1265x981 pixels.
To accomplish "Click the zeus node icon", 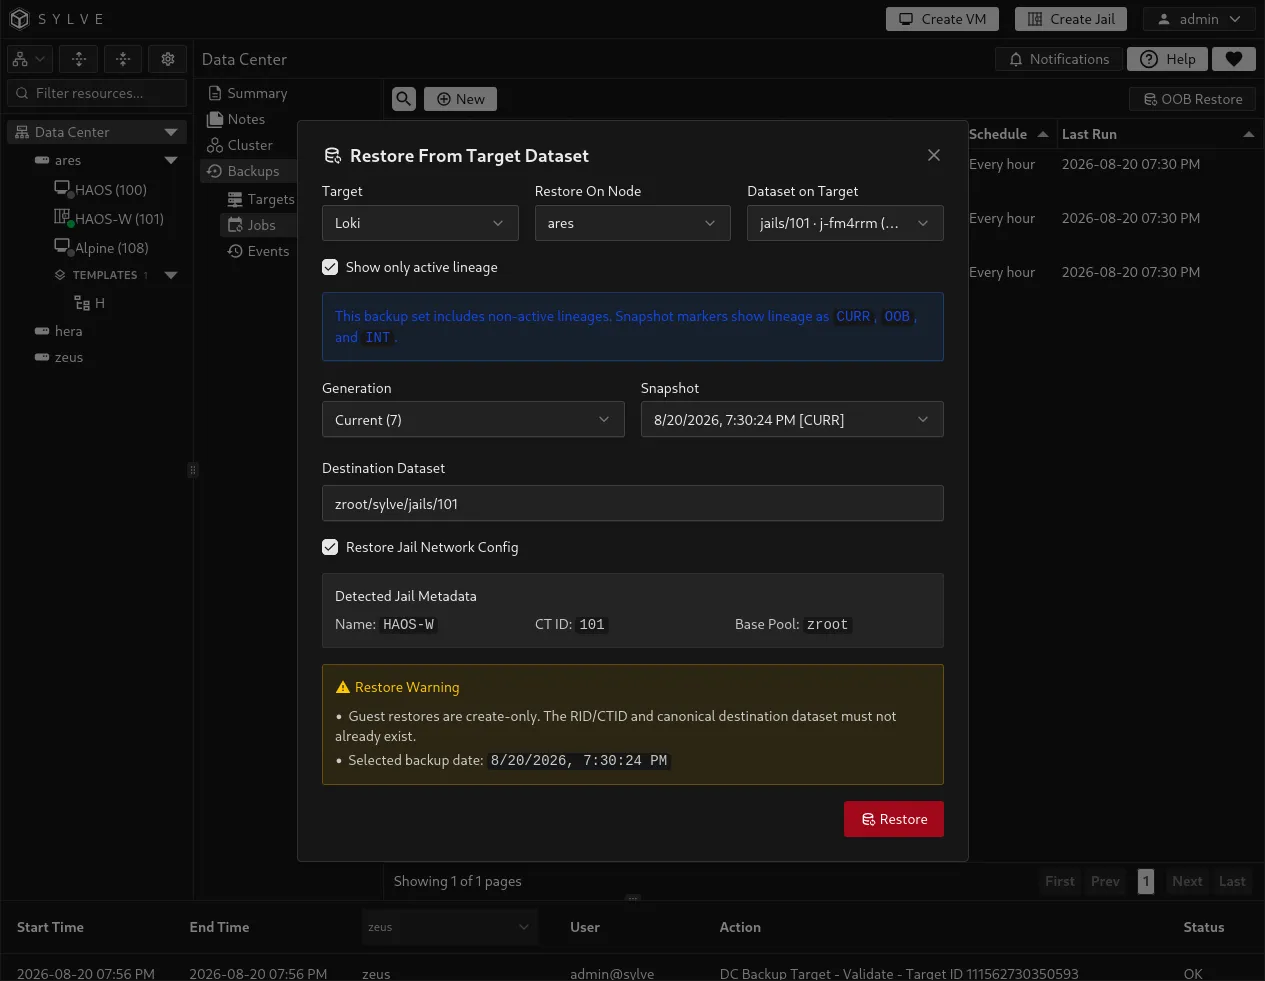I will coord(42,357).
